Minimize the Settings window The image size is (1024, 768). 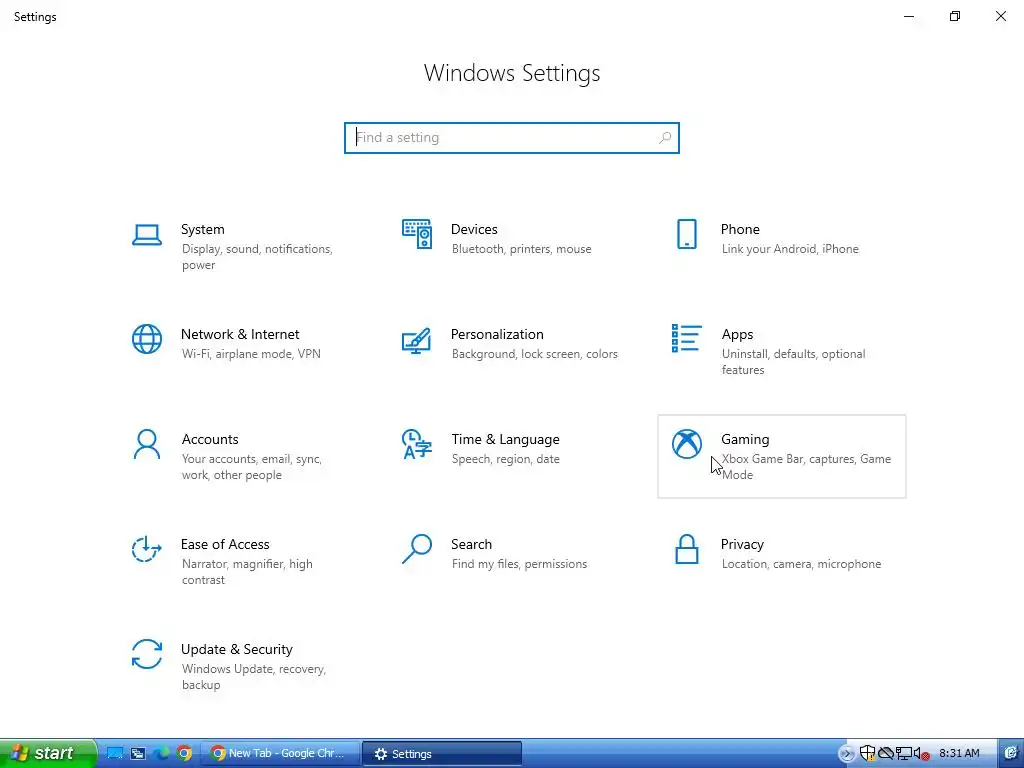tap(908, 16)
